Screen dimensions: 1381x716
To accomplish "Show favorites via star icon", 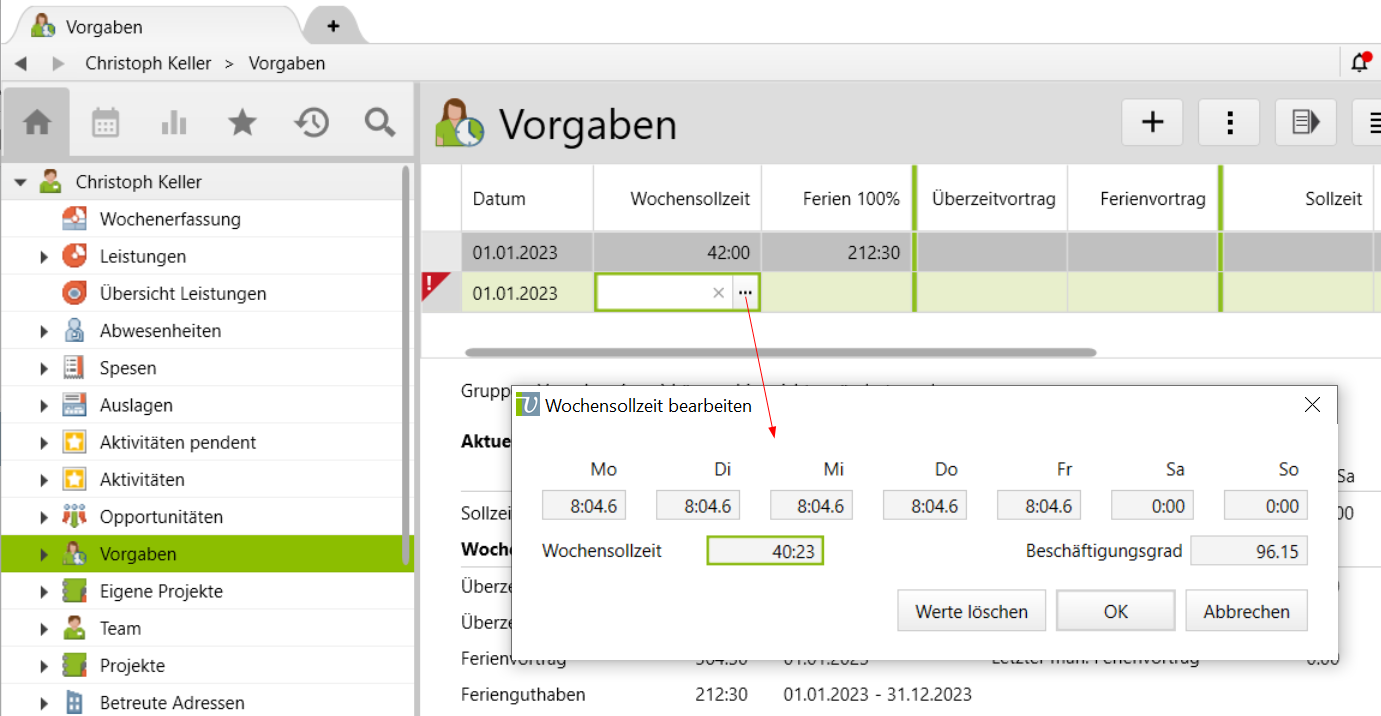I will coord(242,122).
